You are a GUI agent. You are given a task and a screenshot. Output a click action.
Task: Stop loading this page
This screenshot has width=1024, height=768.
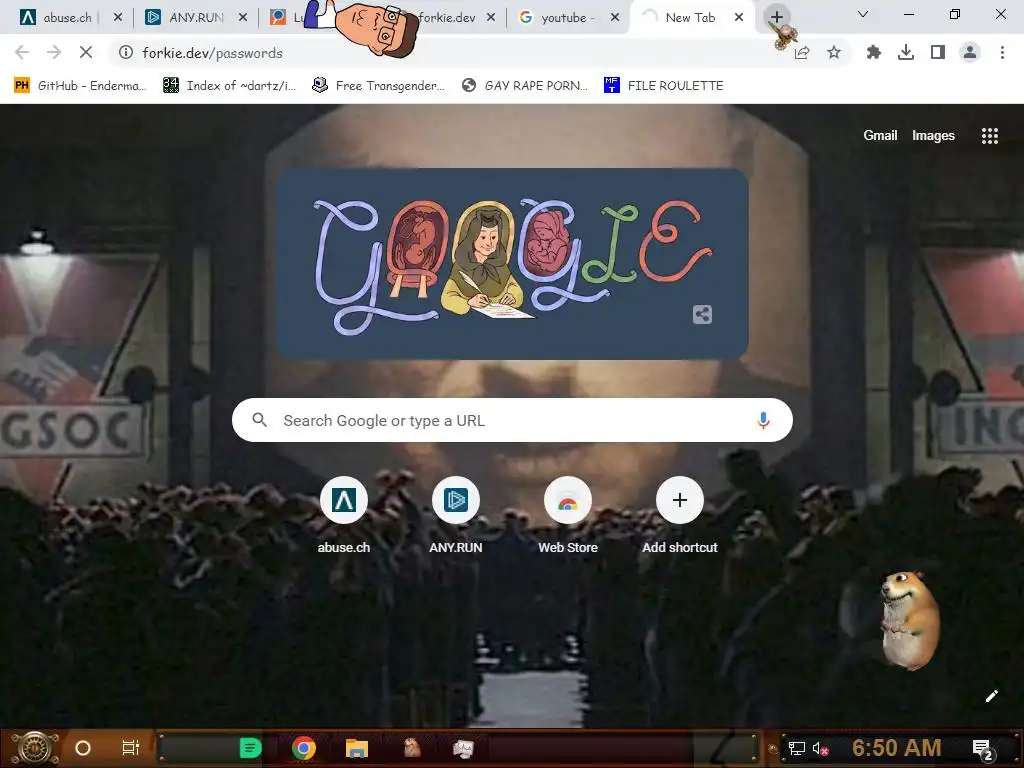[86, 52]
